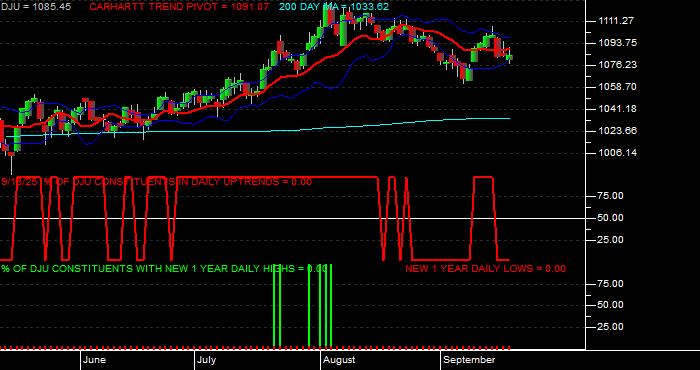Click the June marker on time axis
Image resolution: width=700 pixels, height=370 pixels.
click(94, 360)
